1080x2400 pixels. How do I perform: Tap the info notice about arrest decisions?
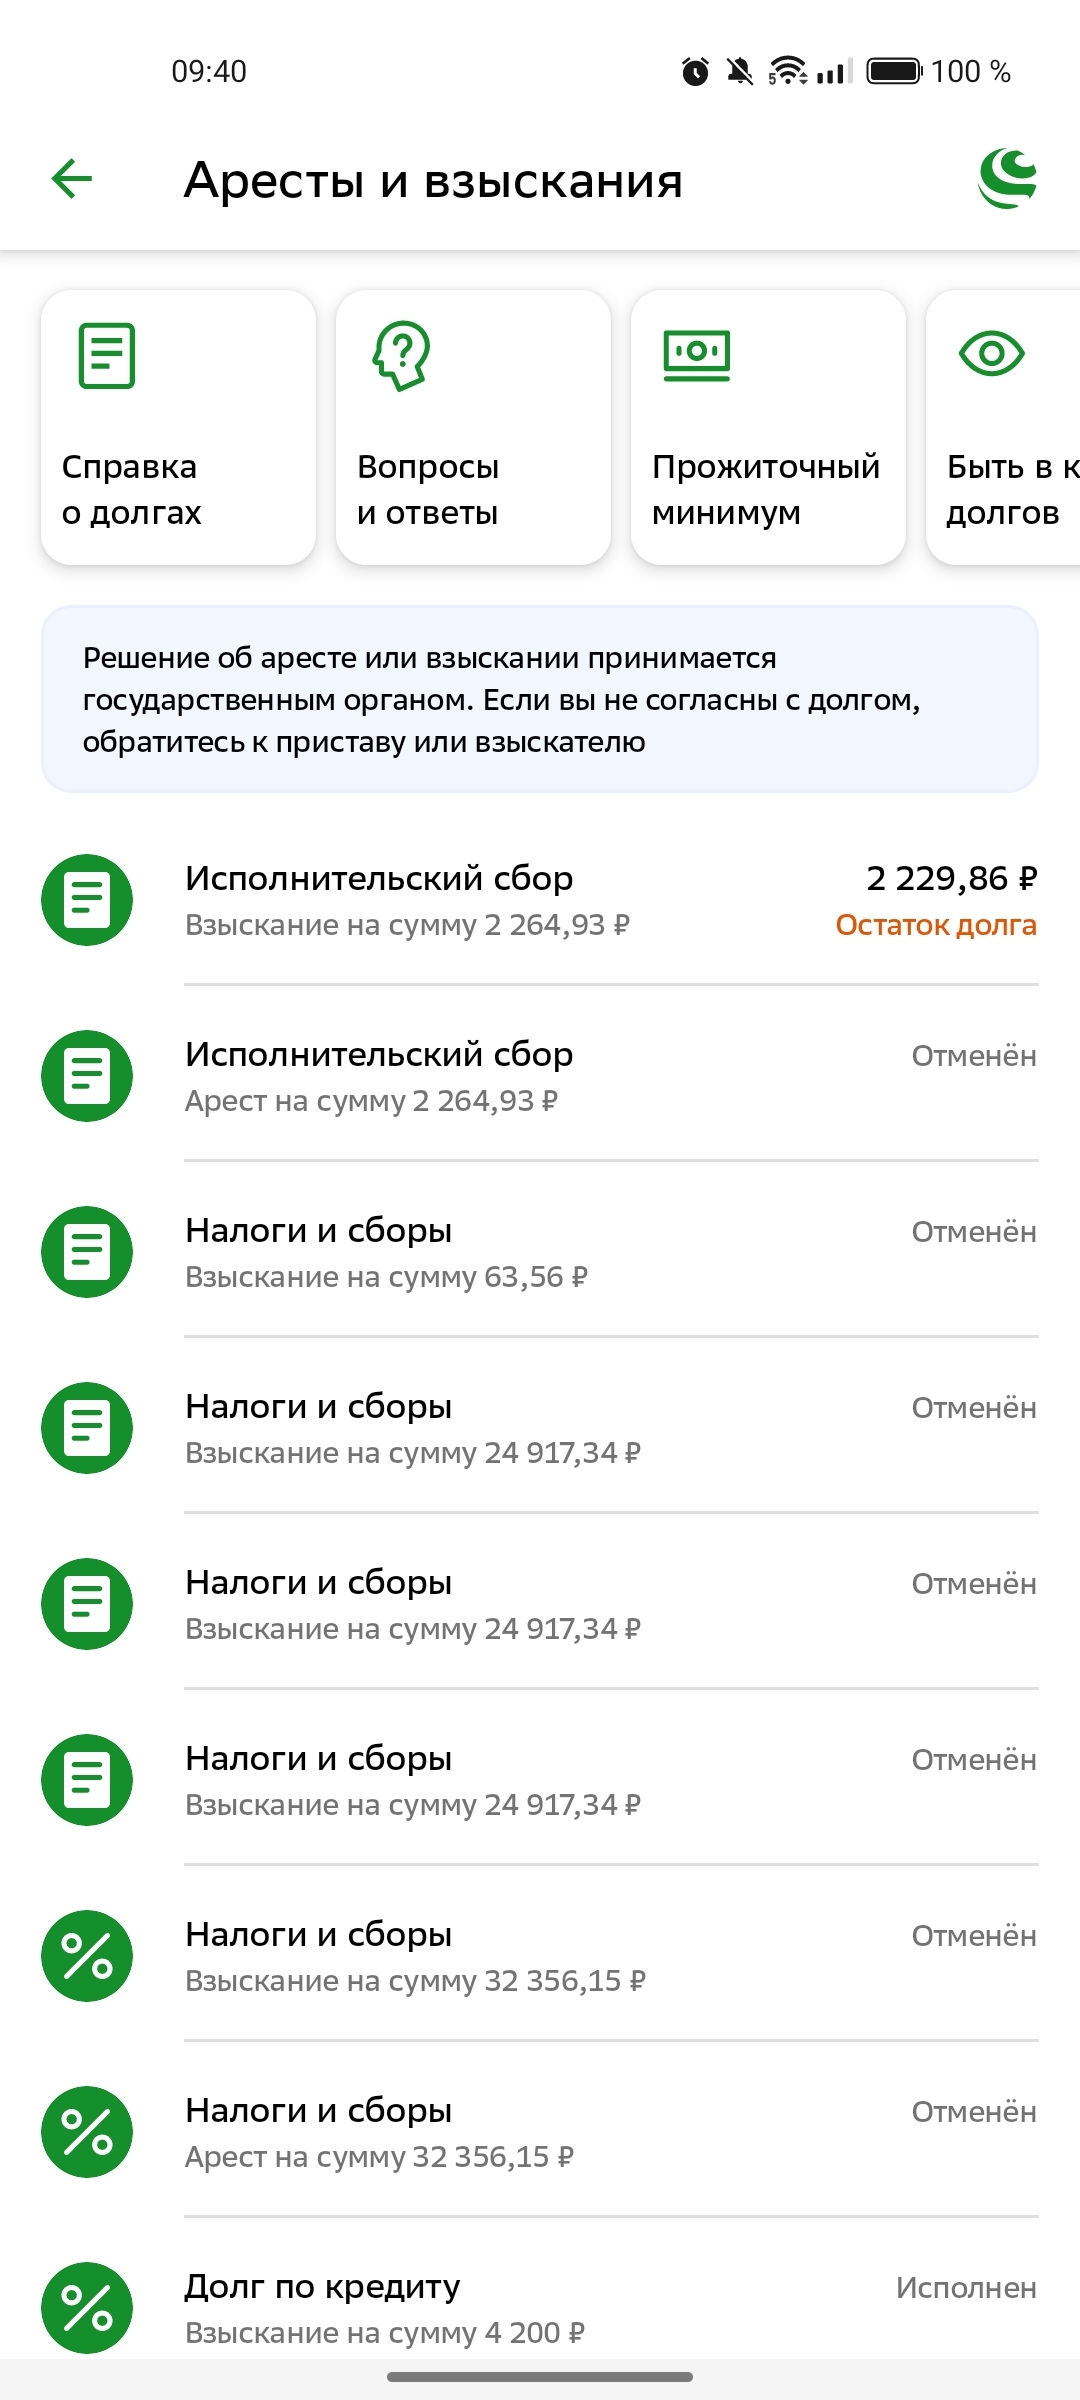point(540,699)
